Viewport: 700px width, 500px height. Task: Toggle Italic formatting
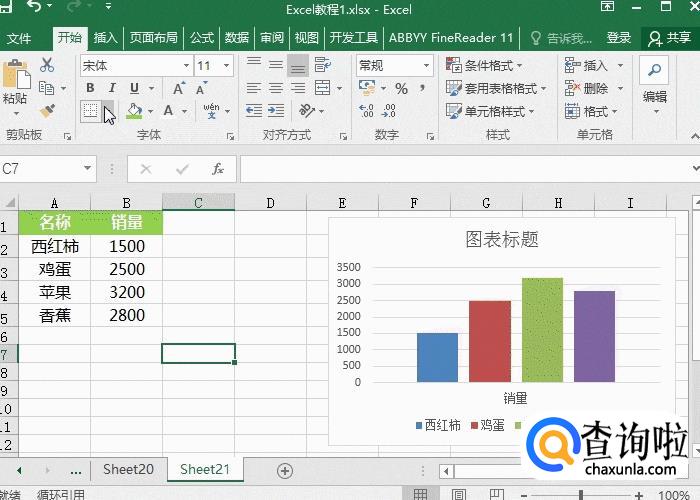[112, 88]
